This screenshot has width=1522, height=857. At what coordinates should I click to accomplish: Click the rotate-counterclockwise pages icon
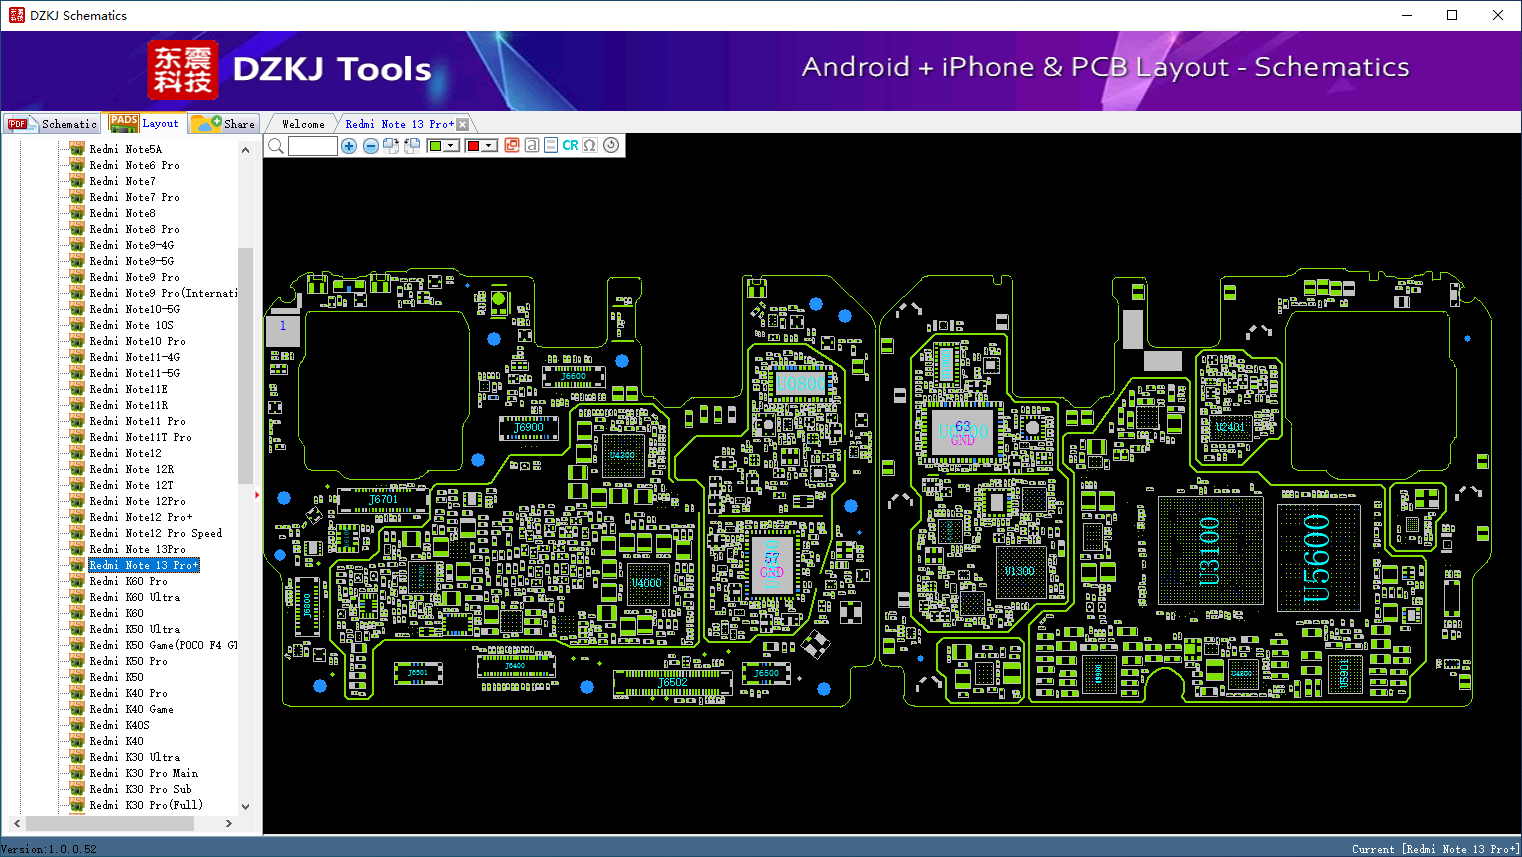pyautogui.click(x=412, y=146)
